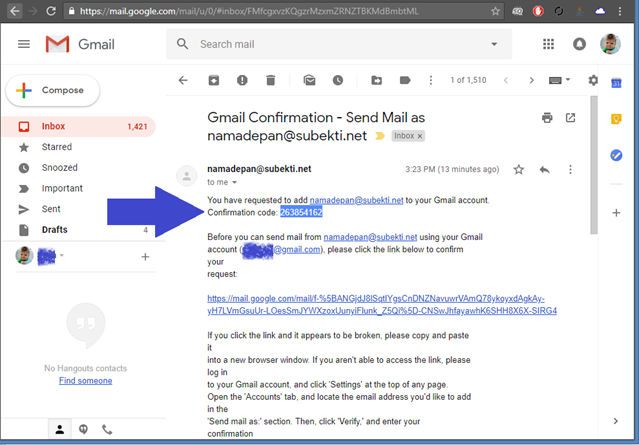Remove the Inbox label from email
This screenshot has width=639, height=445.
(x=420, y=135)
